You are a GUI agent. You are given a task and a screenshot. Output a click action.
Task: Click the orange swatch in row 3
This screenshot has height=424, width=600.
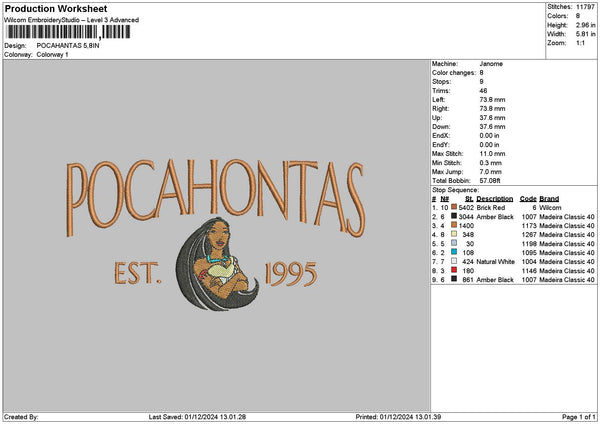click(x=454, y=225)
